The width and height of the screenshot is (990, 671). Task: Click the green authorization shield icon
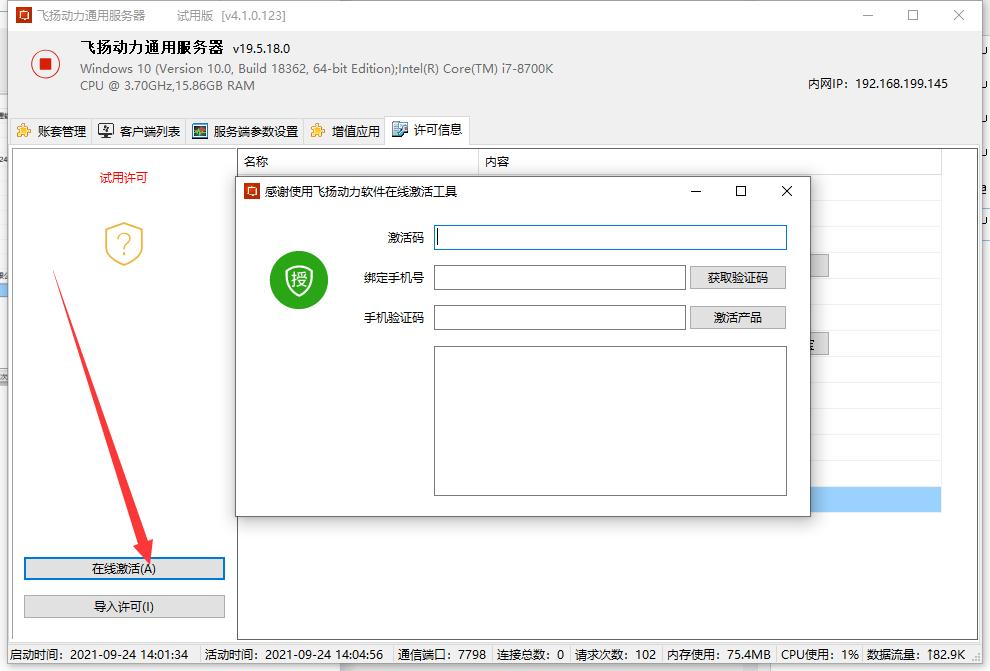(x=299, y=280)
